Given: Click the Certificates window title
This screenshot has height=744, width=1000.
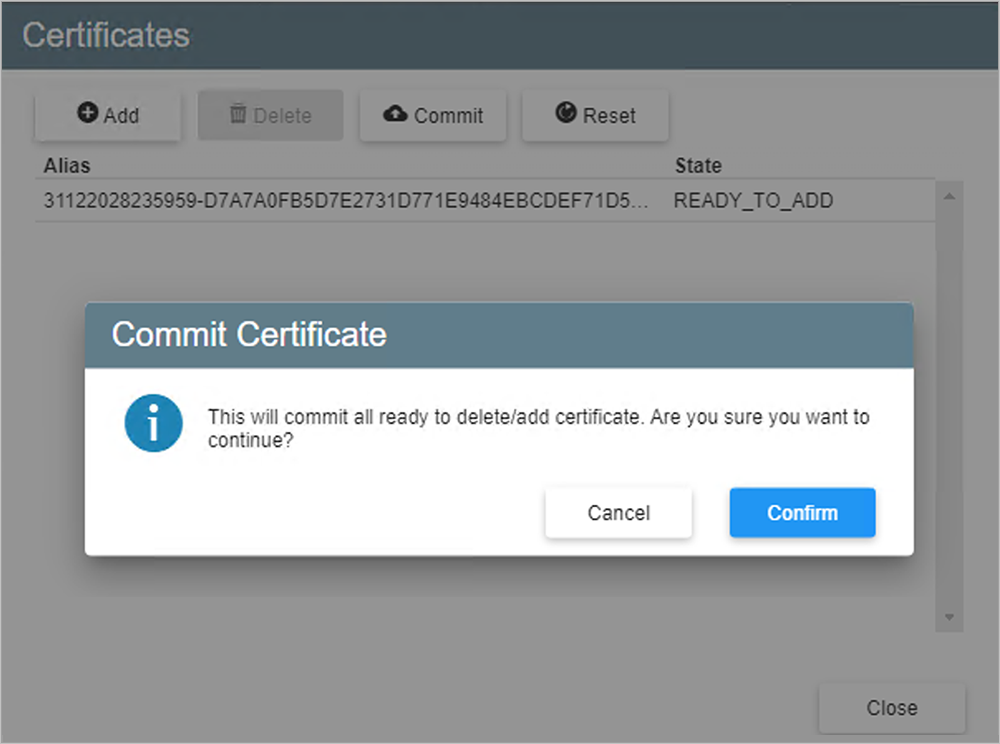Looking at the screenshot, I should [106, 35].
